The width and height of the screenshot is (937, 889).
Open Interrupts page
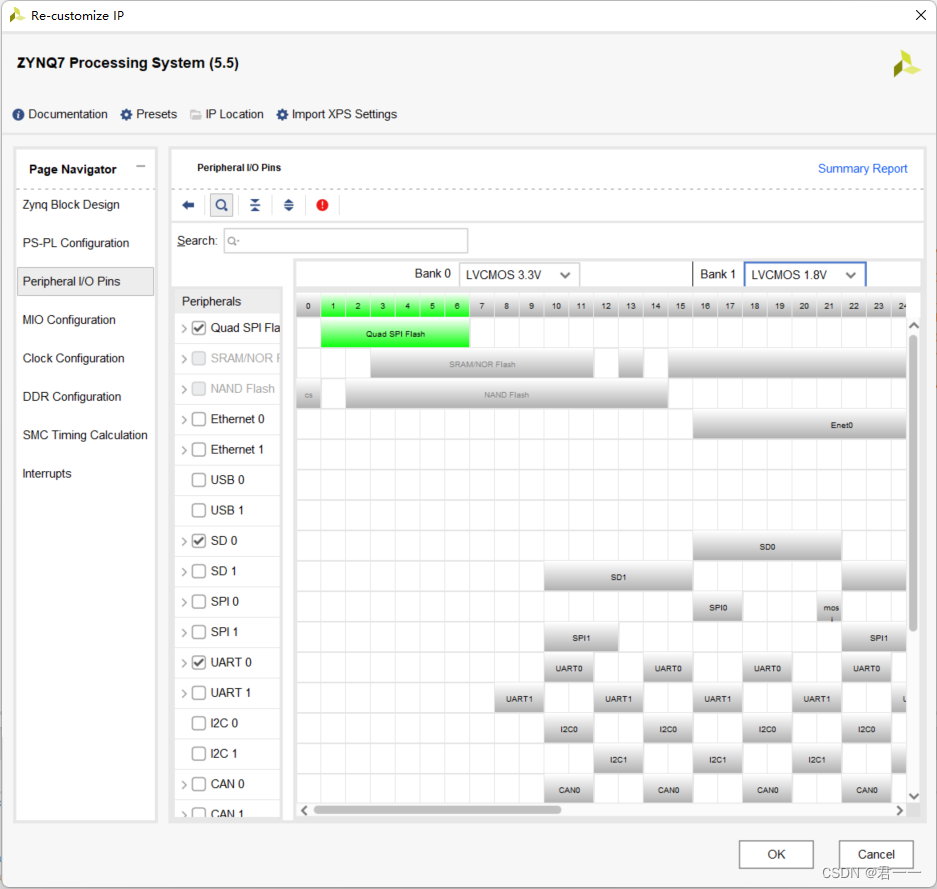pyautogui.click(x=47, y=474)
